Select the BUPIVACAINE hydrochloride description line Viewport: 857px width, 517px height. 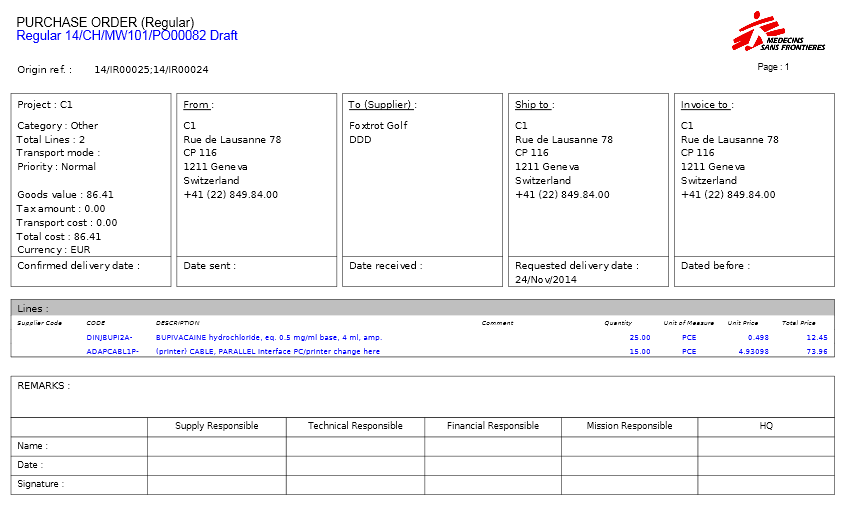coord(268,338)
